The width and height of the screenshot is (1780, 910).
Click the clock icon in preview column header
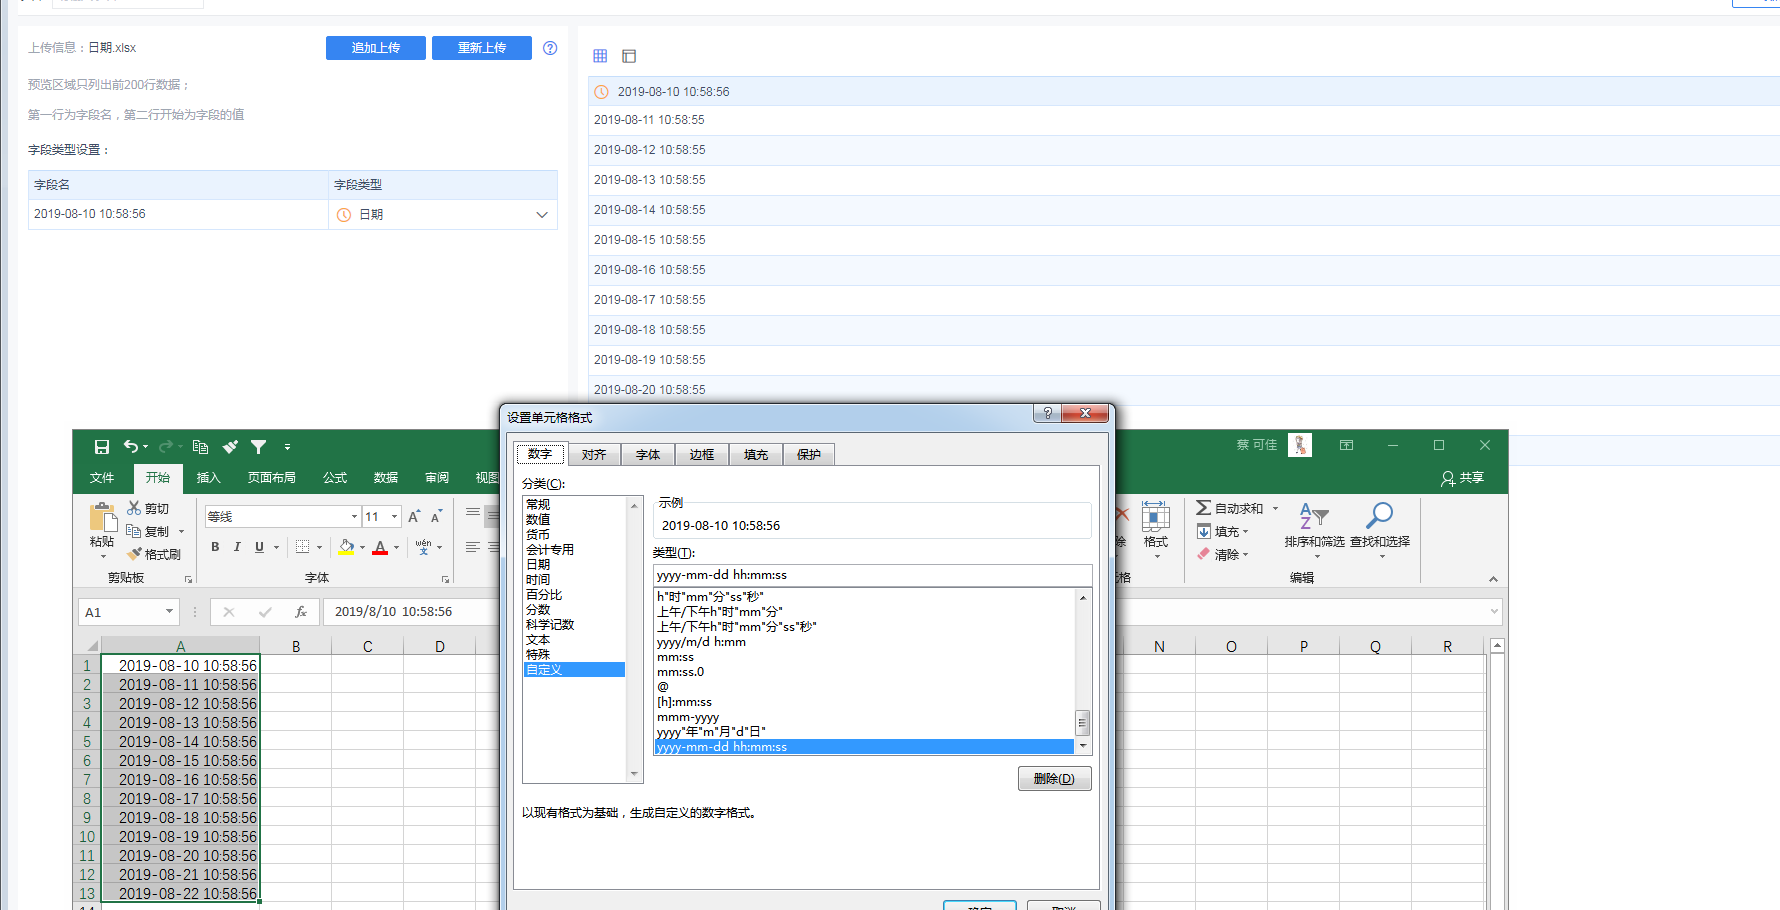click(x=601, y=92)
